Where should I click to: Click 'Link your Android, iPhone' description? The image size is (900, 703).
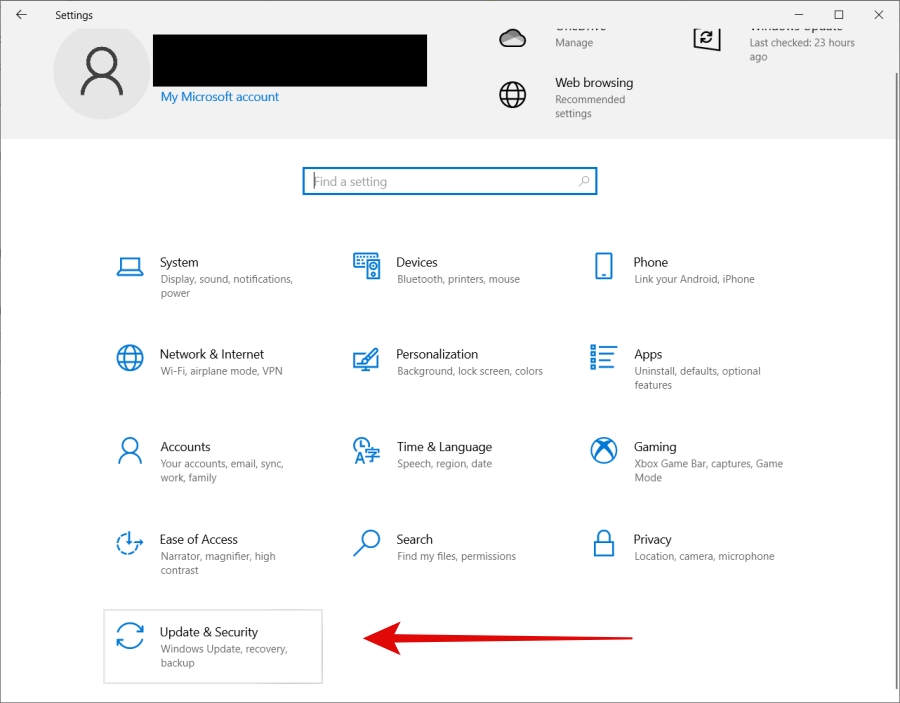coord(695,279)
